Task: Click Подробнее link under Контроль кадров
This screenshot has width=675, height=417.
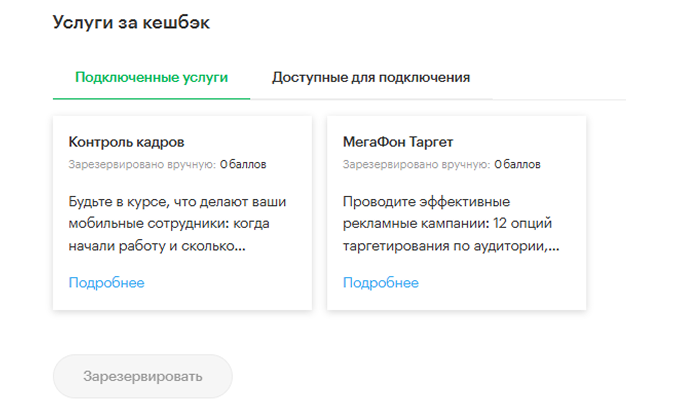Action: coord(106,282)
